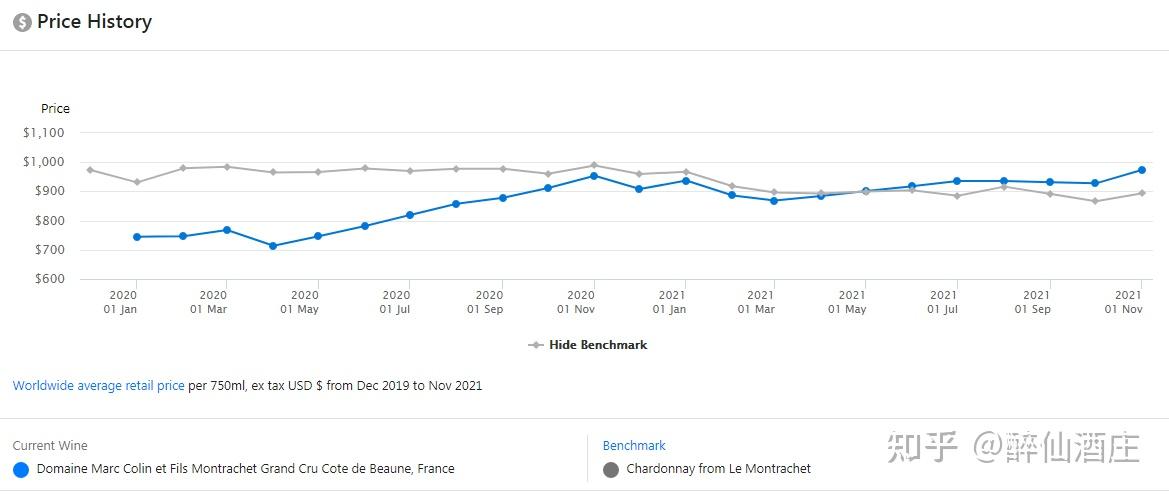Click the Price History heading

click(94, 22)
